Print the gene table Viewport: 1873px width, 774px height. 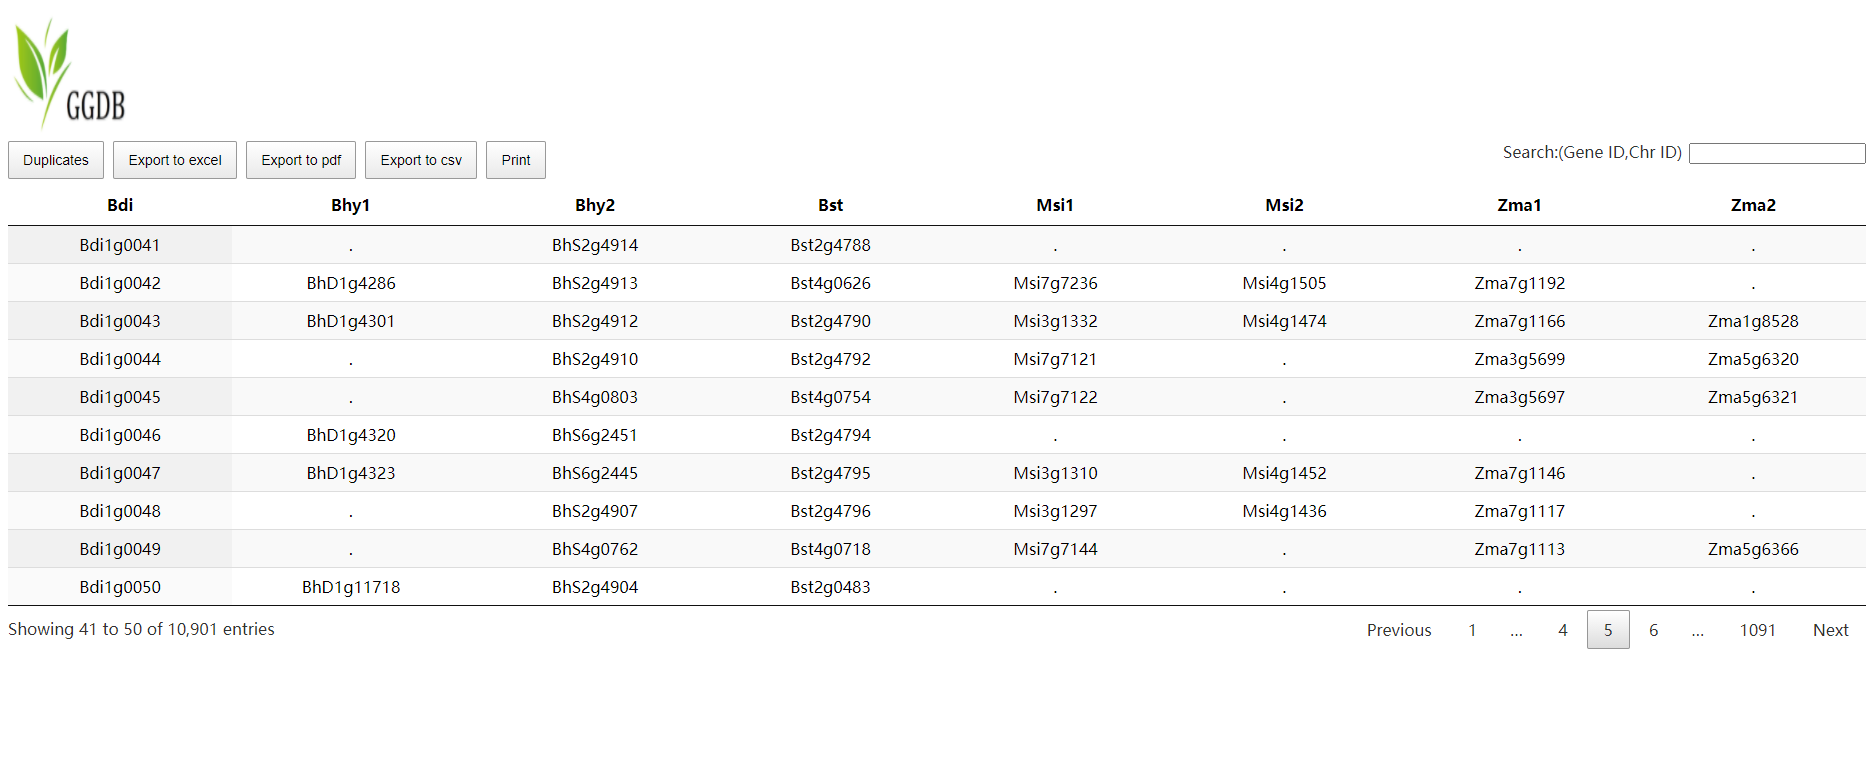pyautogui.click(x=516, y=160)
